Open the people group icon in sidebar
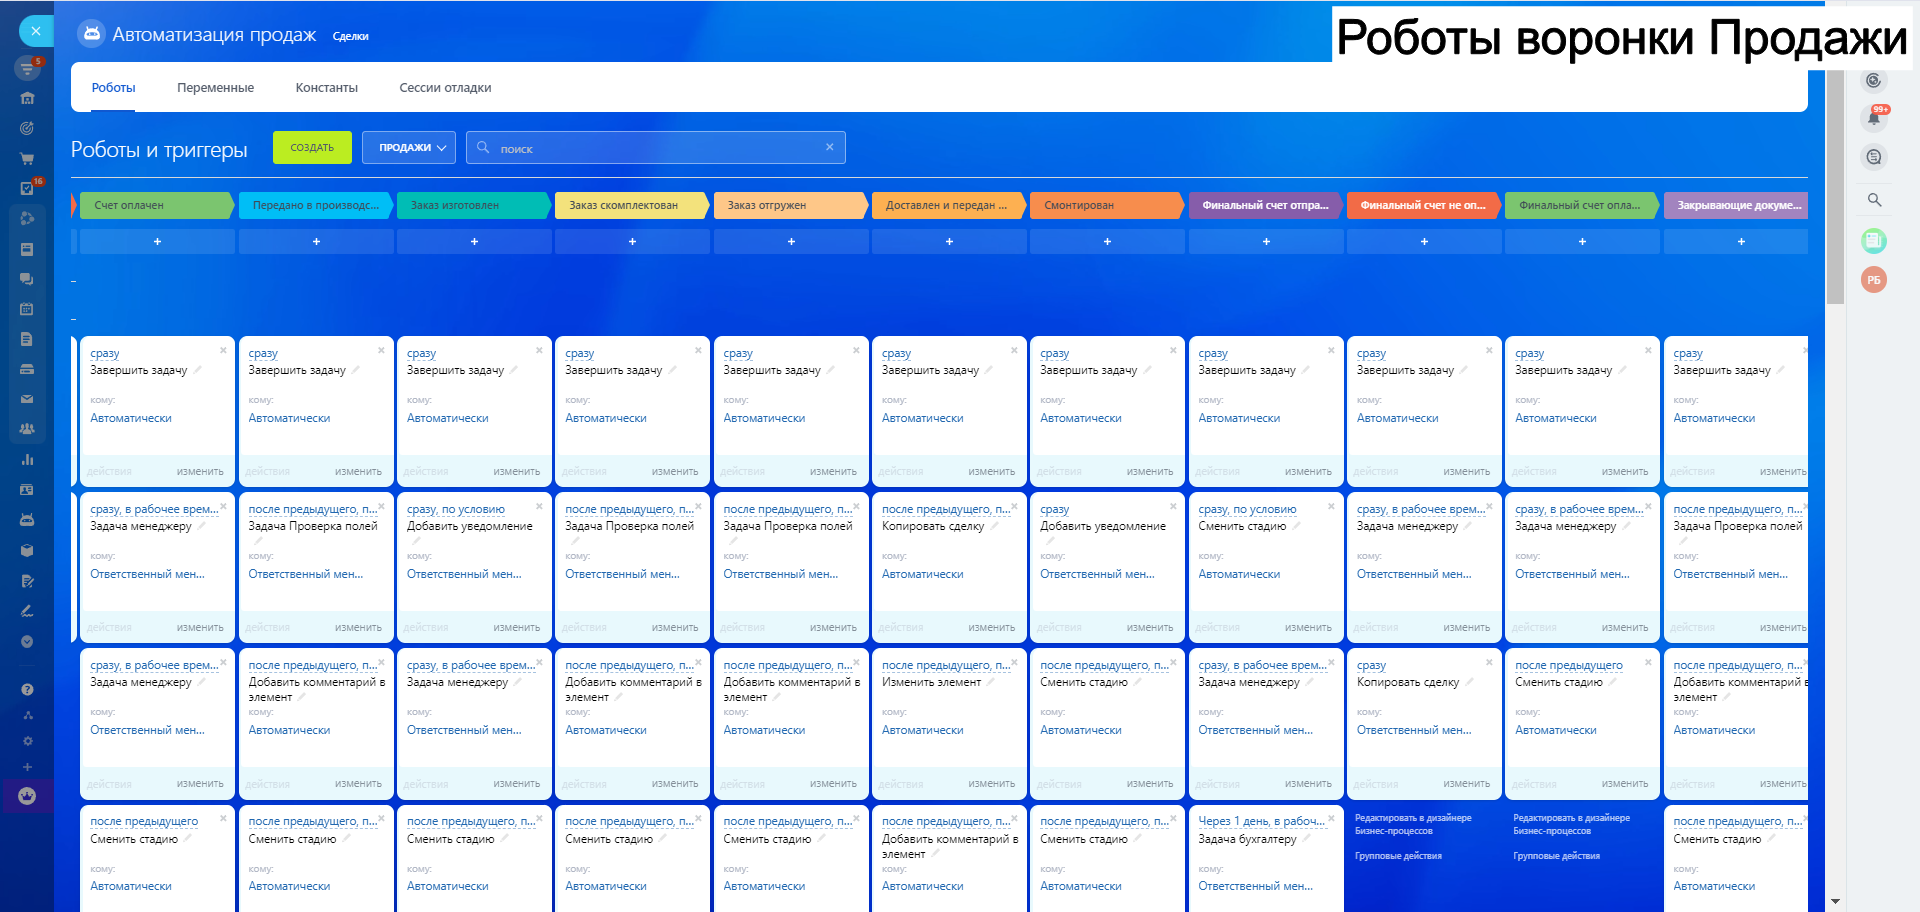Screen dimensions: 1920x912 coord(27,429)
